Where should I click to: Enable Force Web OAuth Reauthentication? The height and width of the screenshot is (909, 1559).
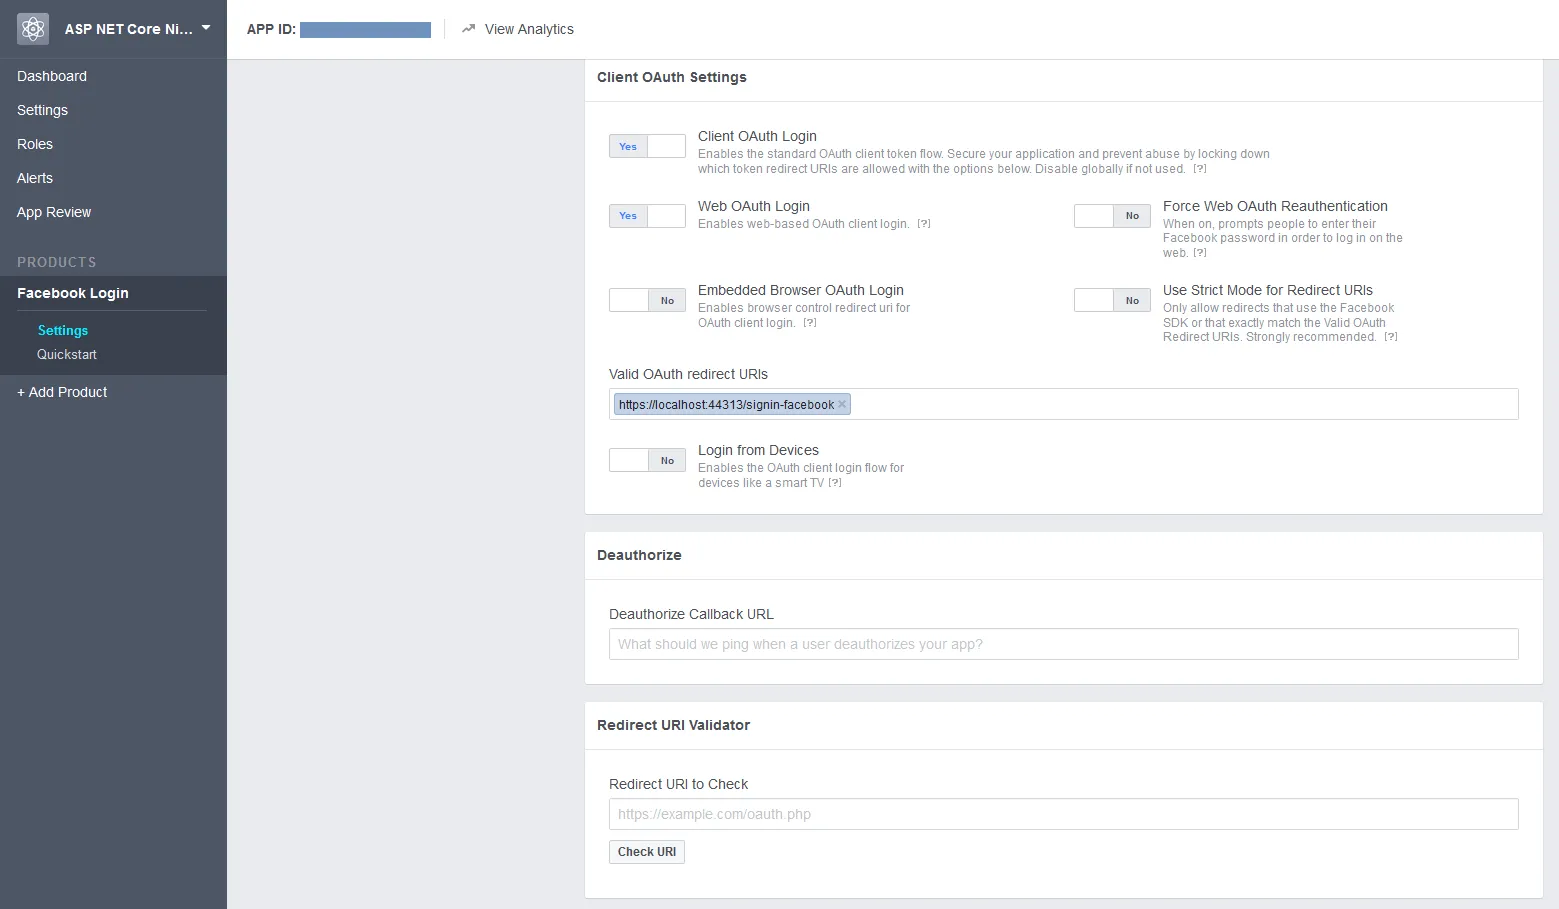1112,216
